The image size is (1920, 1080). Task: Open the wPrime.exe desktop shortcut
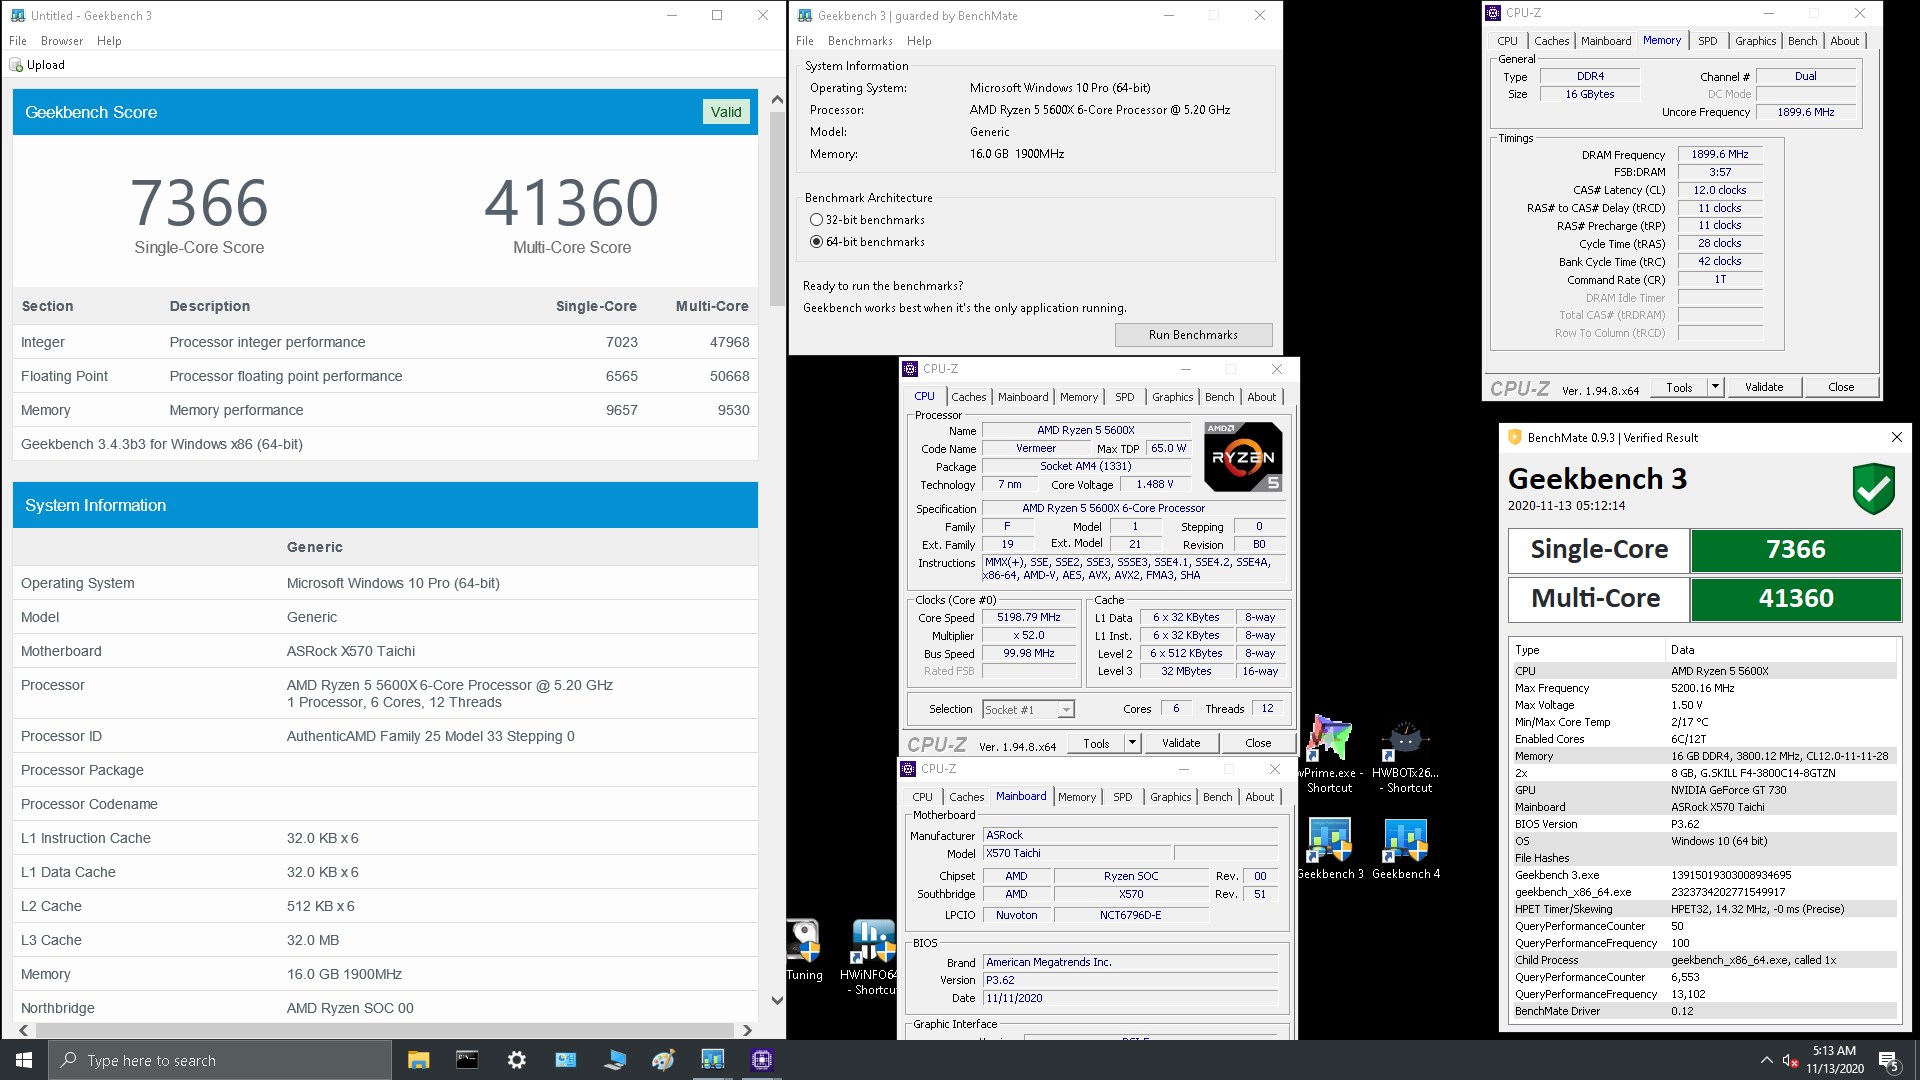click(1330, 756)
